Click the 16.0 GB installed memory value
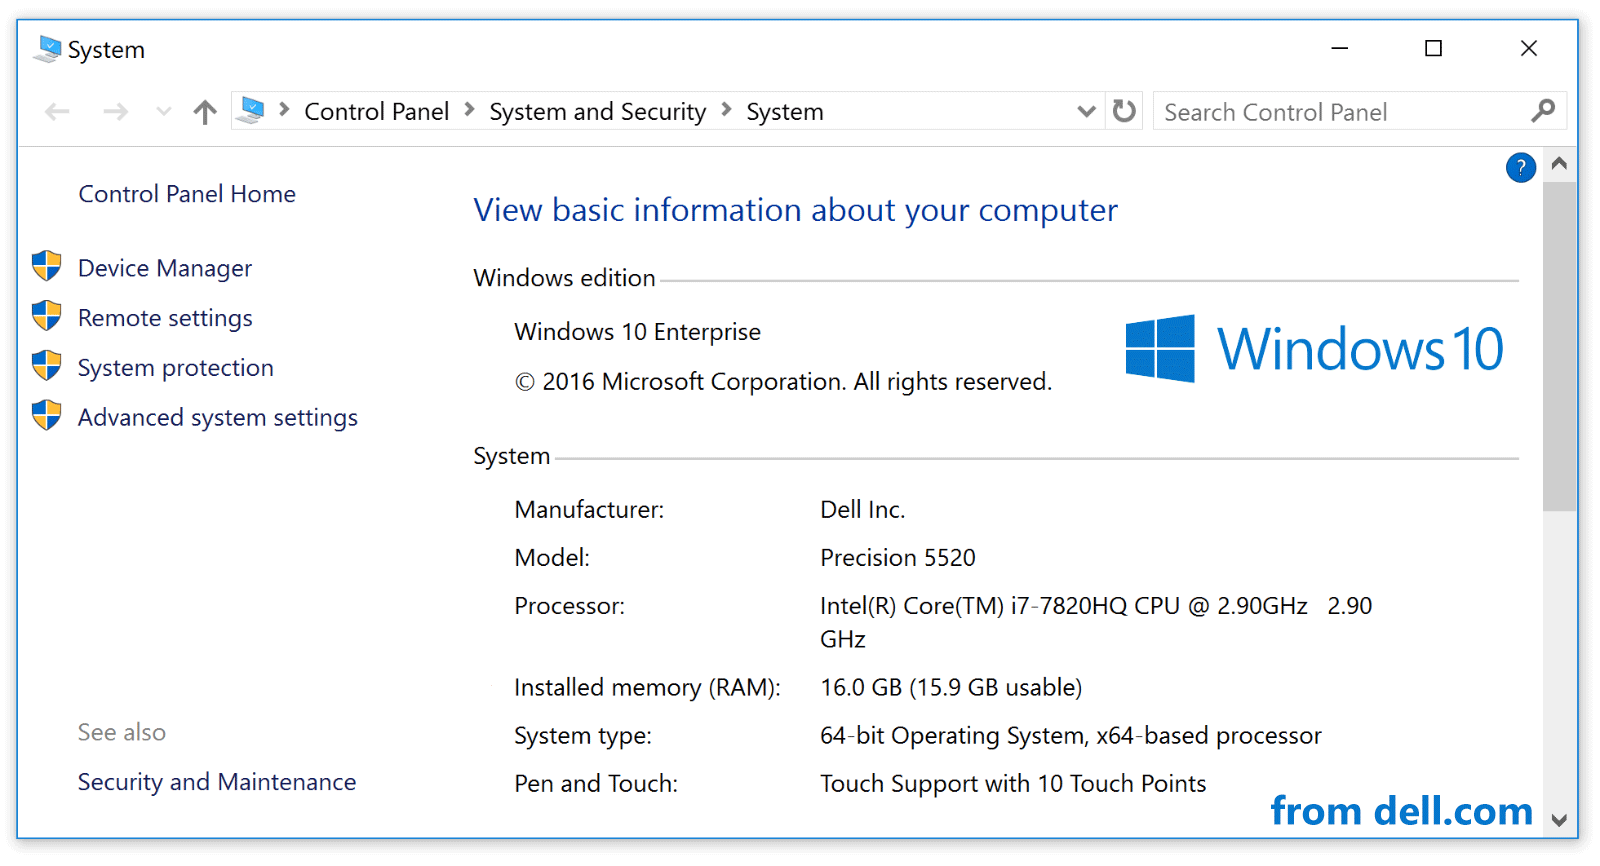 (951, 688)
